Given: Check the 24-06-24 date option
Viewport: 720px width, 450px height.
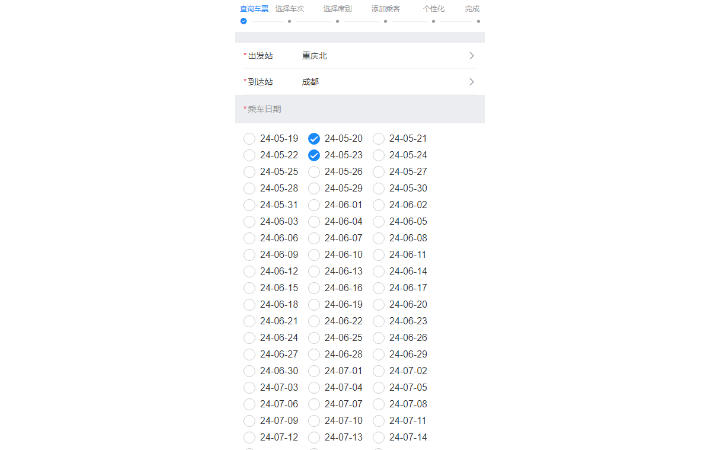Looking at the screenshot, I should (x=250, y=338).
